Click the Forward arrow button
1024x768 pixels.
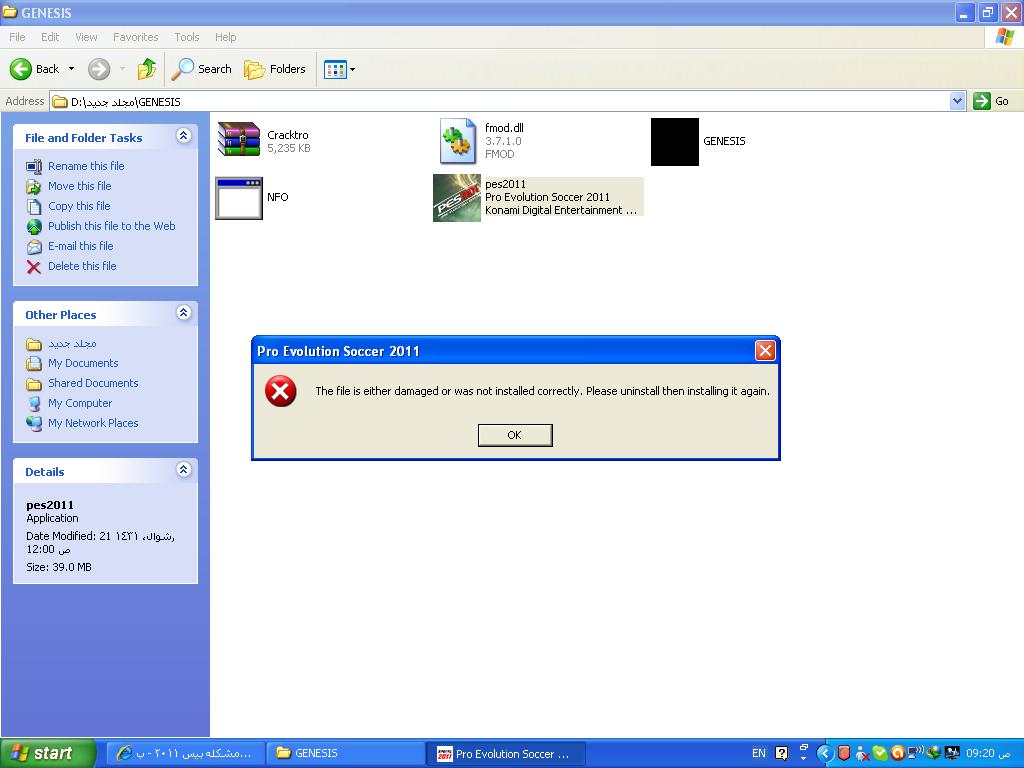pyautogui.click(x=99, y=69)
